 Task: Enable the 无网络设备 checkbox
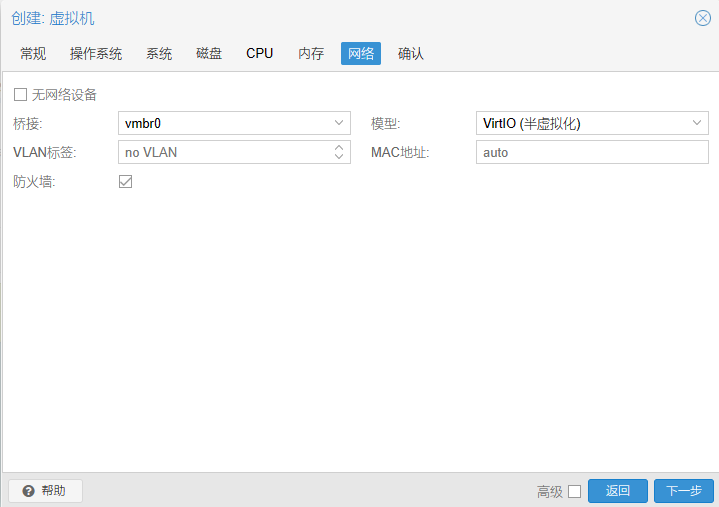(20, 94)
